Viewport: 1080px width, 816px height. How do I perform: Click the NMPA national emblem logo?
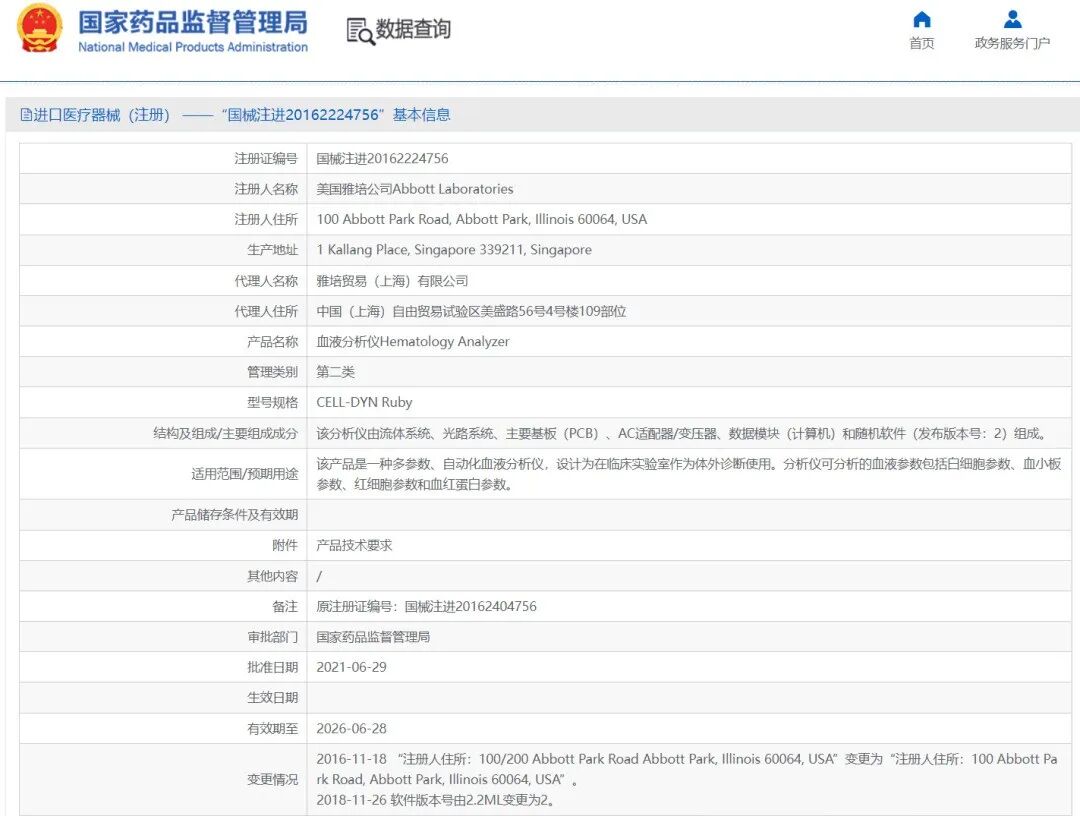[39, 31]
